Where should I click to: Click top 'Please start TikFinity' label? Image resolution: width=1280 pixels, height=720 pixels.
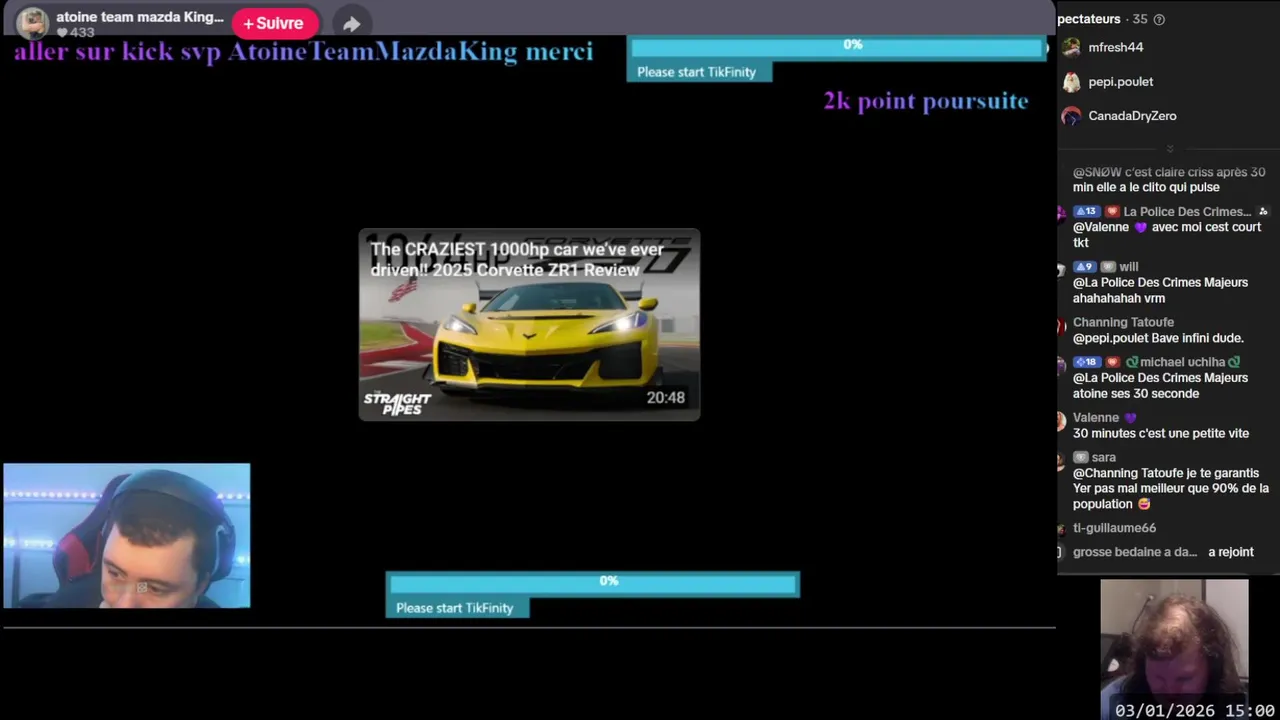point(697,72)
